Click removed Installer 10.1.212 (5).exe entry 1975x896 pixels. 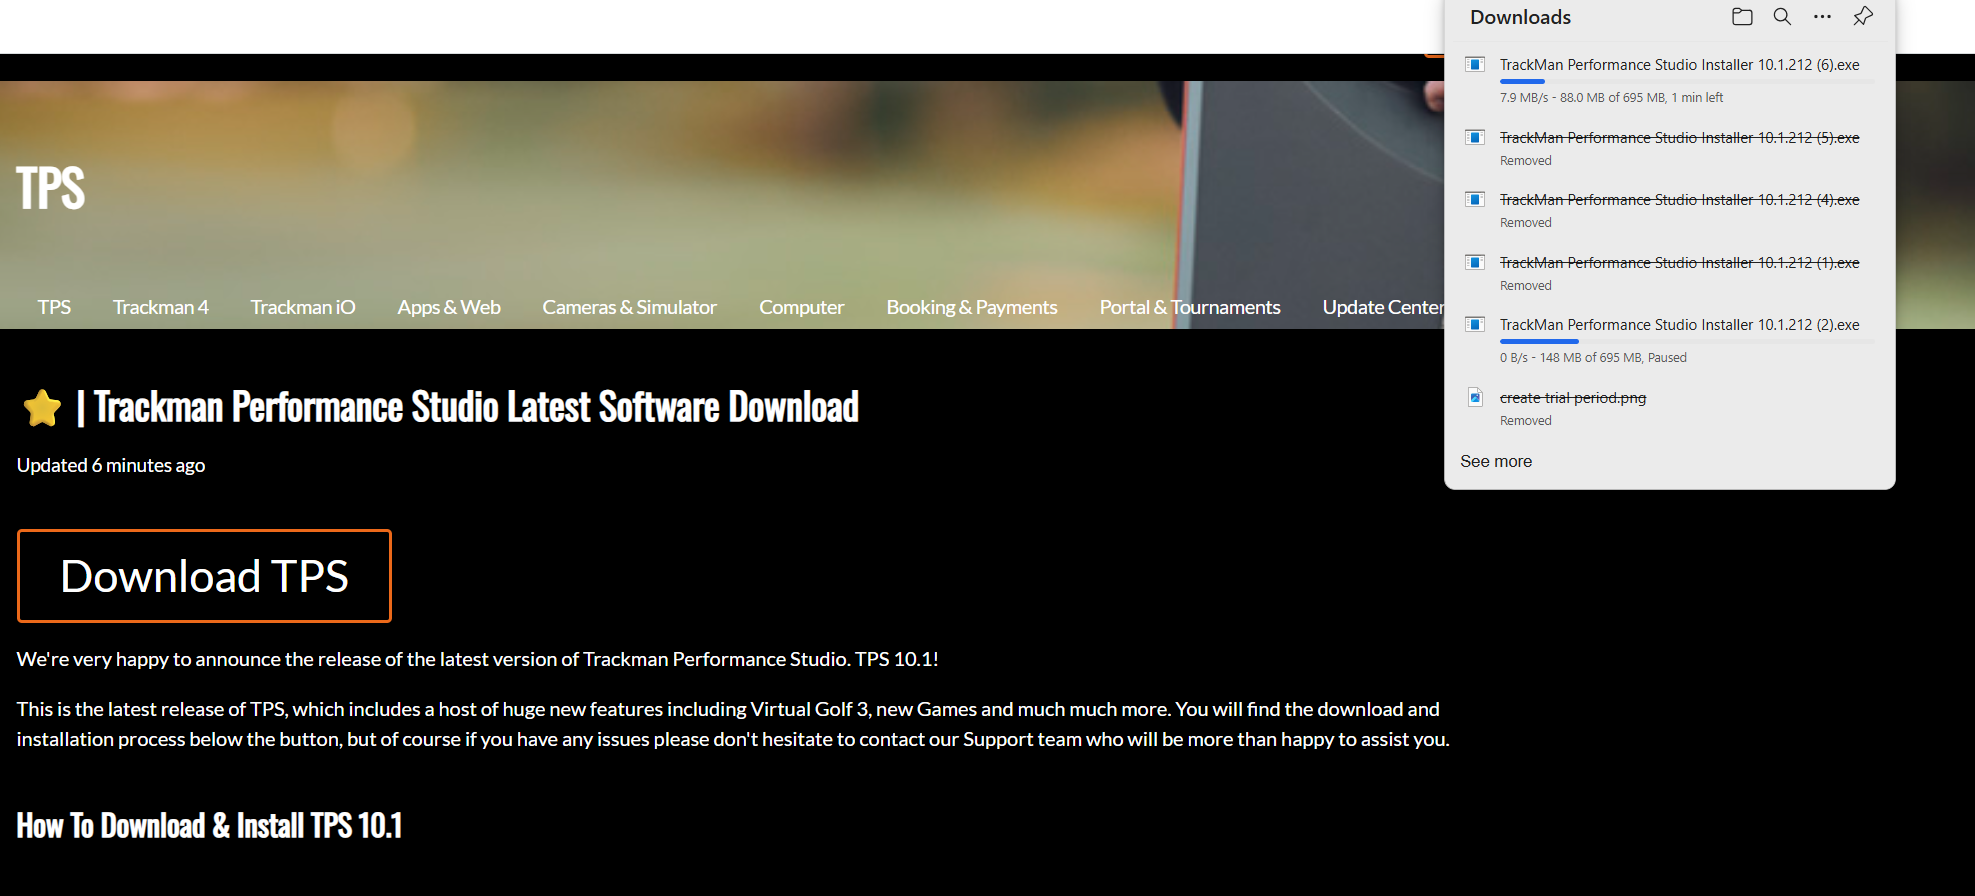[x=1679, y=138]
